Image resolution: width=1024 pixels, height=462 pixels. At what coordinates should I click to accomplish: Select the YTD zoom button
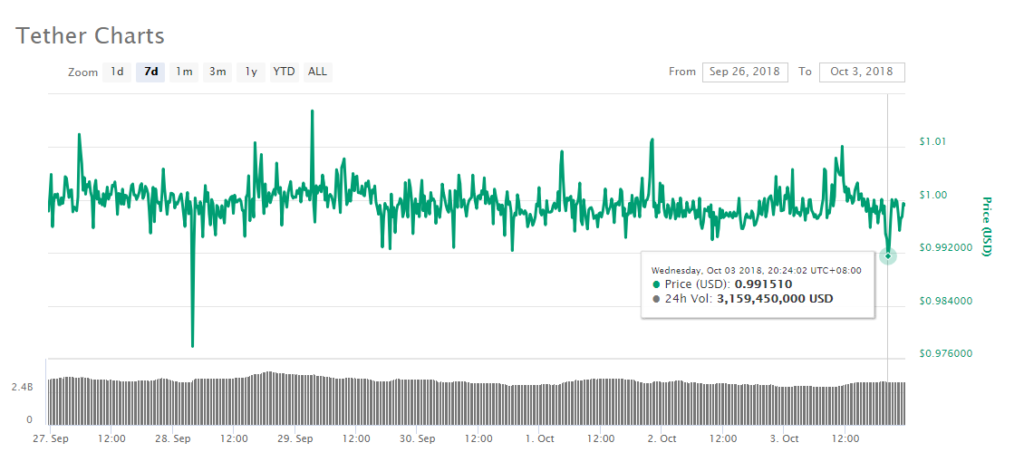[x=284, y=72]
